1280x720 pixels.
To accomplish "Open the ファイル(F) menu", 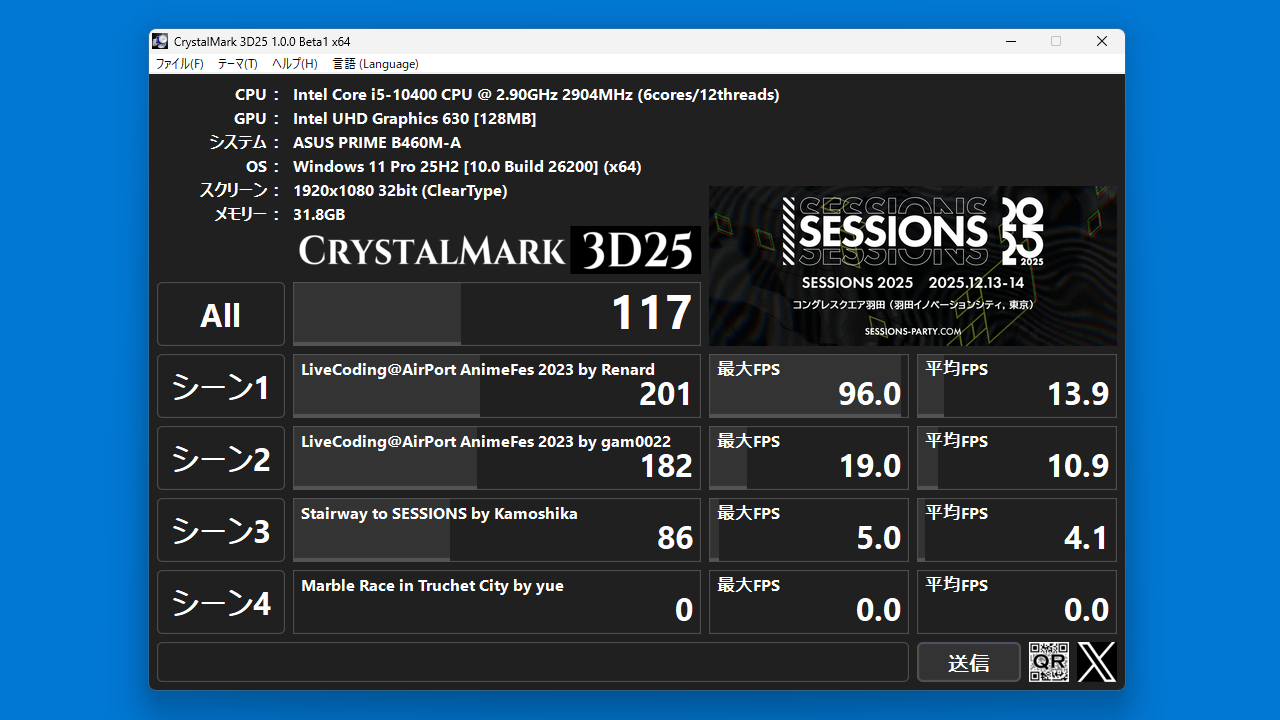I will click(x=178, y=63).
